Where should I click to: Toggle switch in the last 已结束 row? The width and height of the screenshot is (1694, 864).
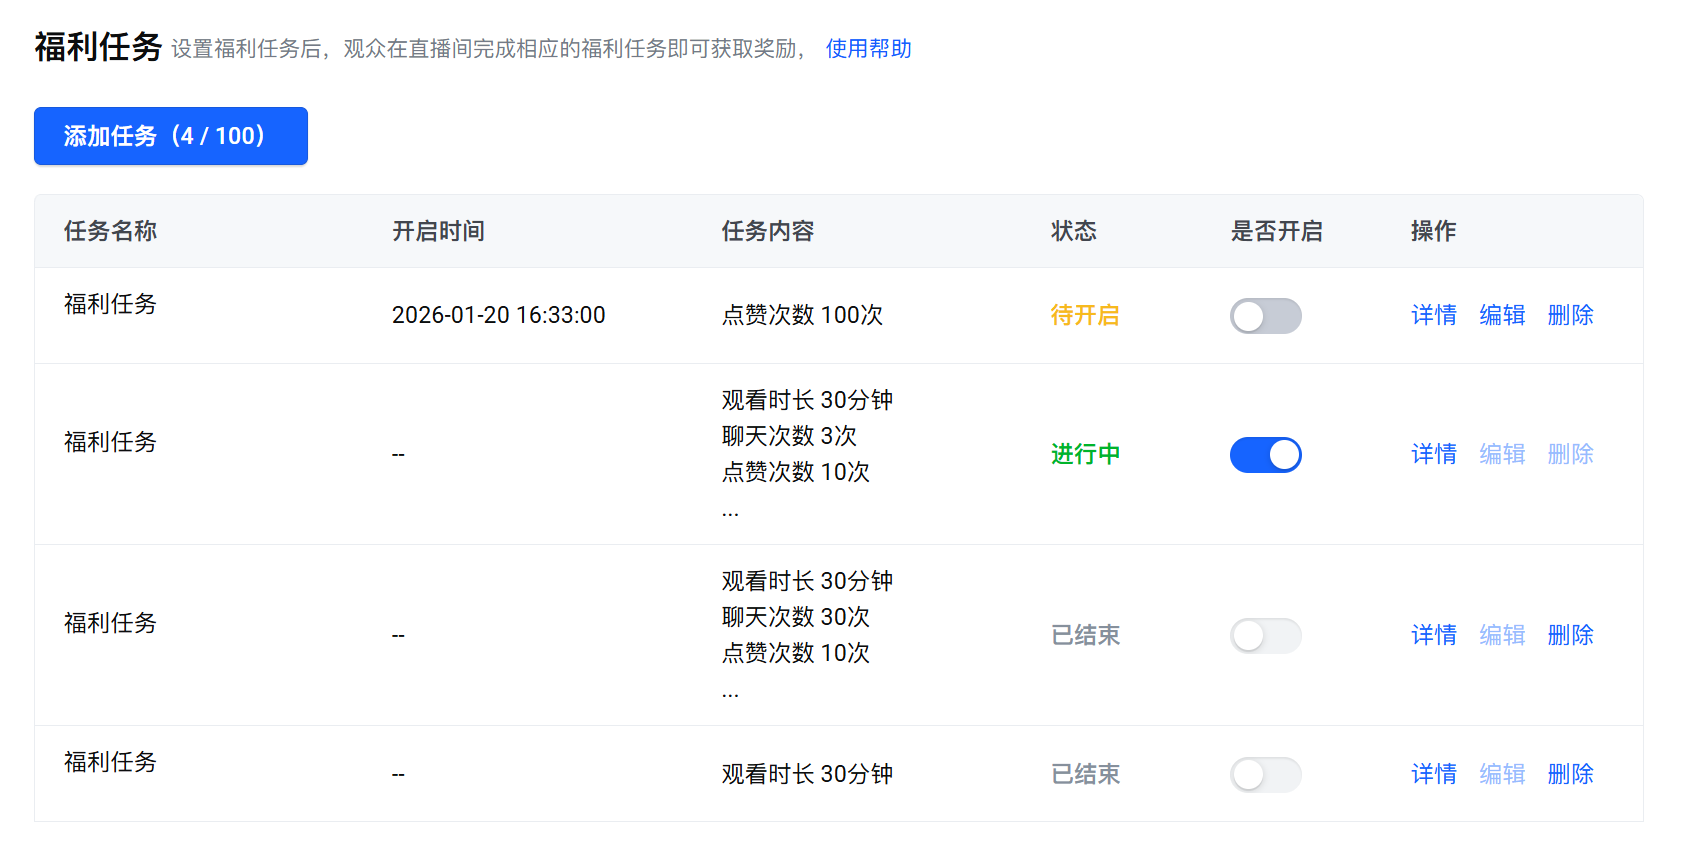click(x=1265, y=775)
